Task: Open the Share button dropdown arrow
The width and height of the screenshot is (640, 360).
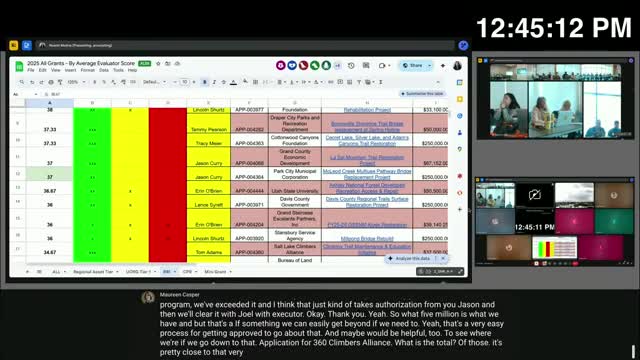Action: pos(430,65)
